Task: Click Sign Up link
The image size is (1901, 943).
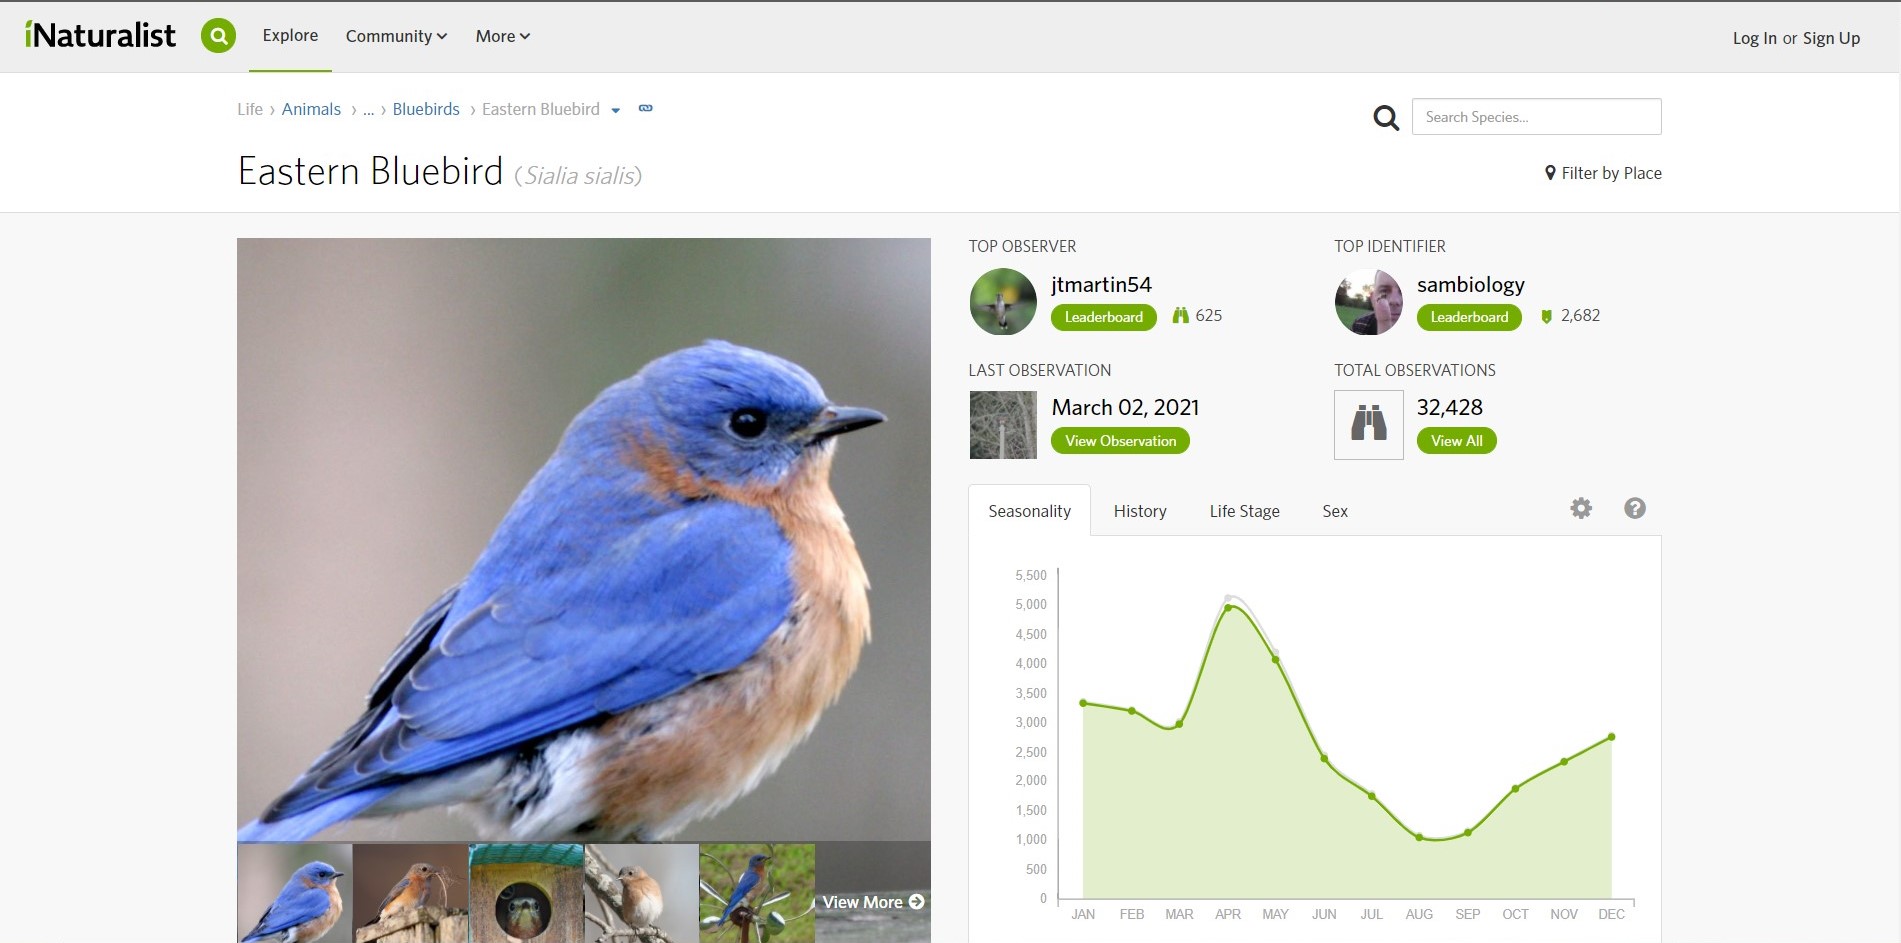Action: coord(1831,38)
